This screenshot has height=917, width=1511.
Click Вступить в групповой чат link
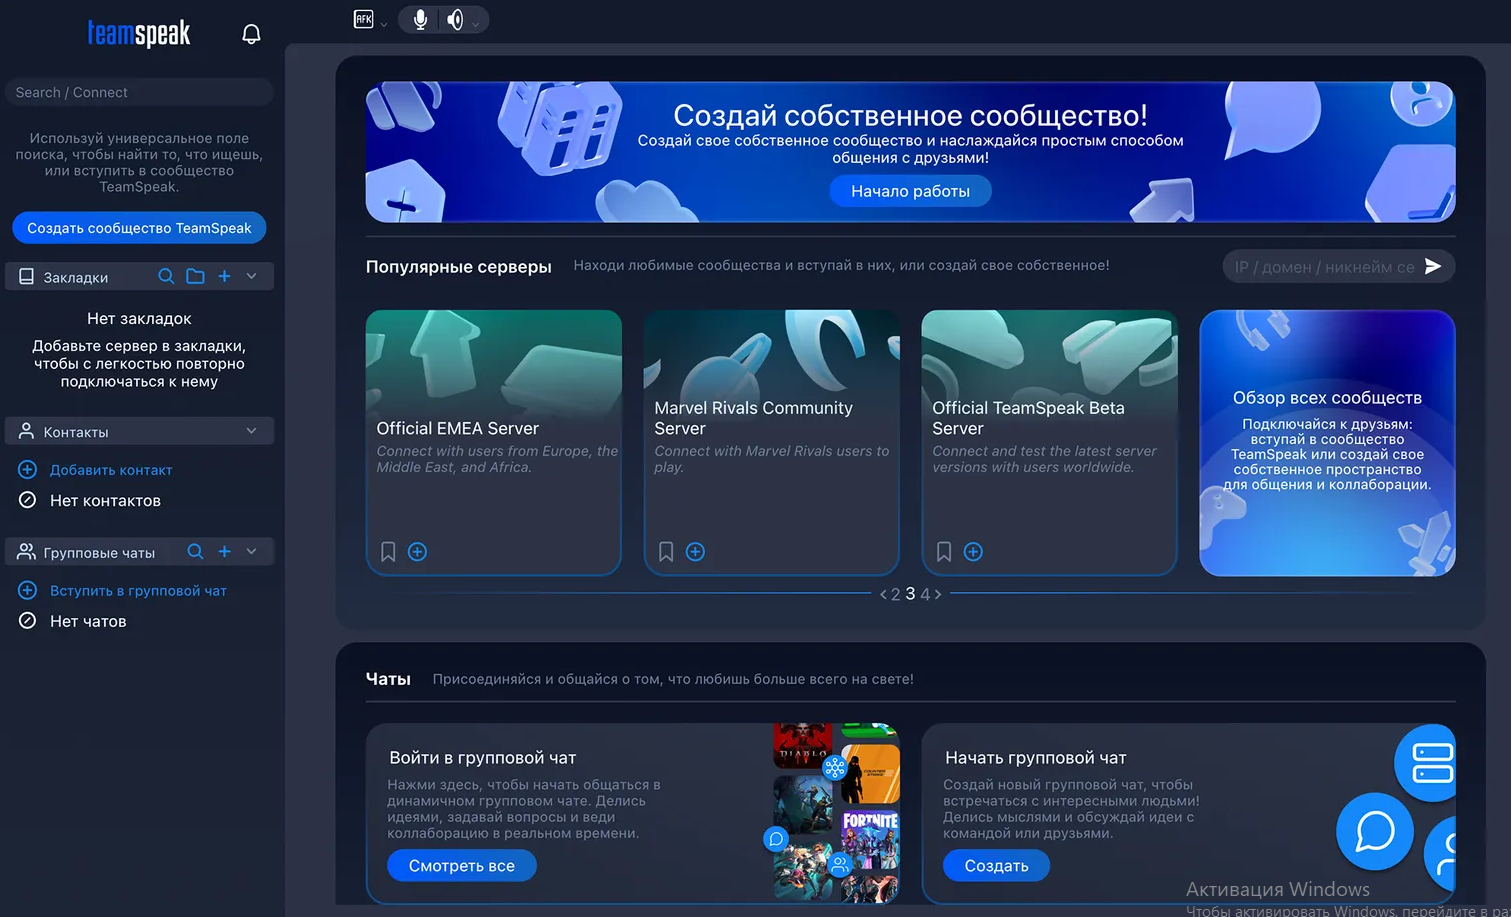pos(138,591)
